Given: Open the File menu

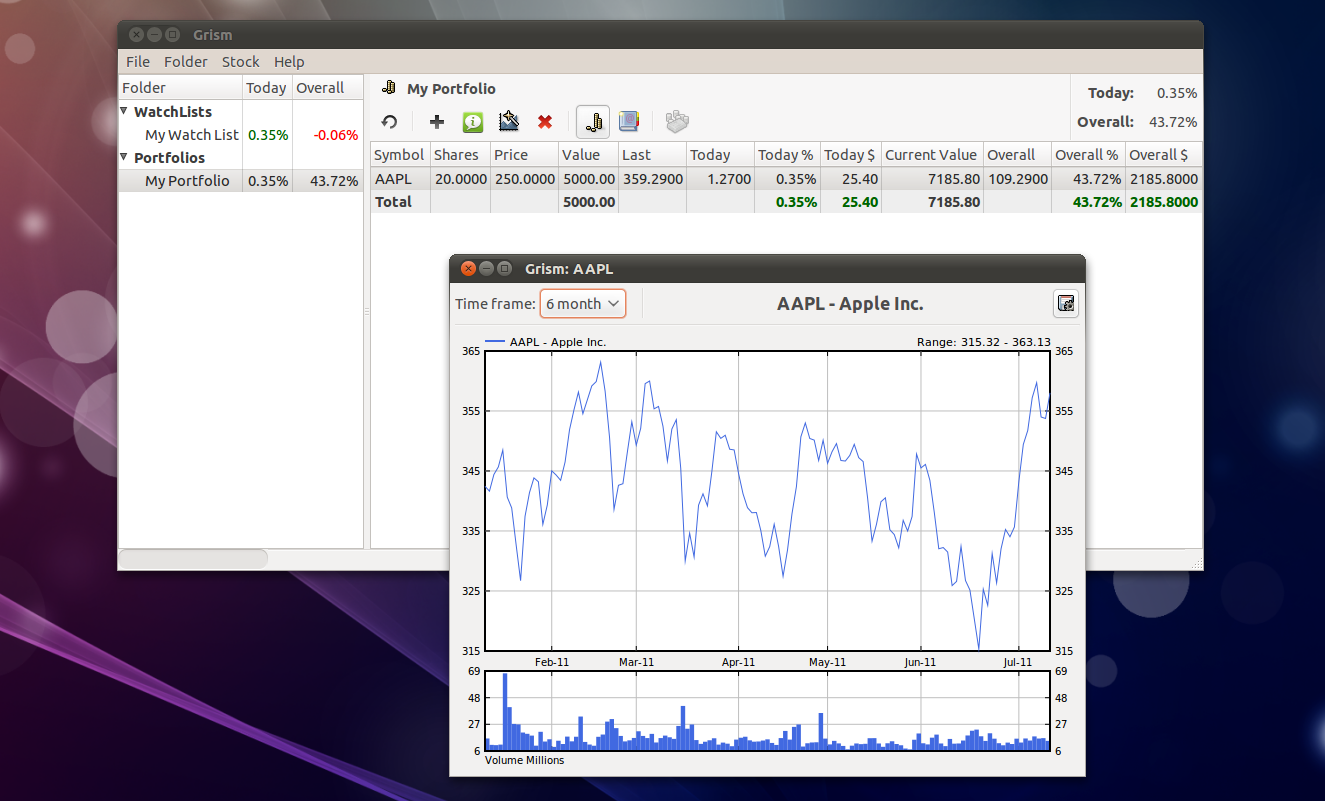Looking at the screenshot, I should click(x=138, y=62).
